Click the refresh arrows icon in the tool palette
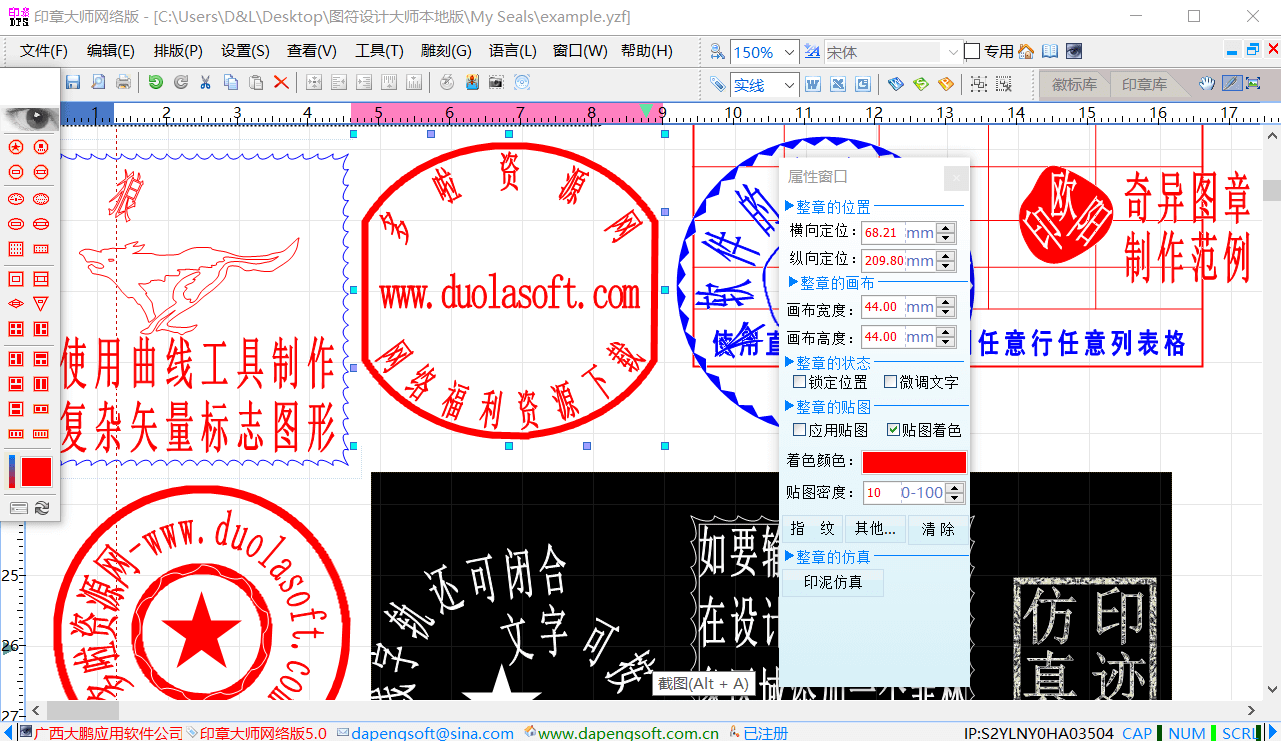The image size is (1281, 741). tap(41, 508)
